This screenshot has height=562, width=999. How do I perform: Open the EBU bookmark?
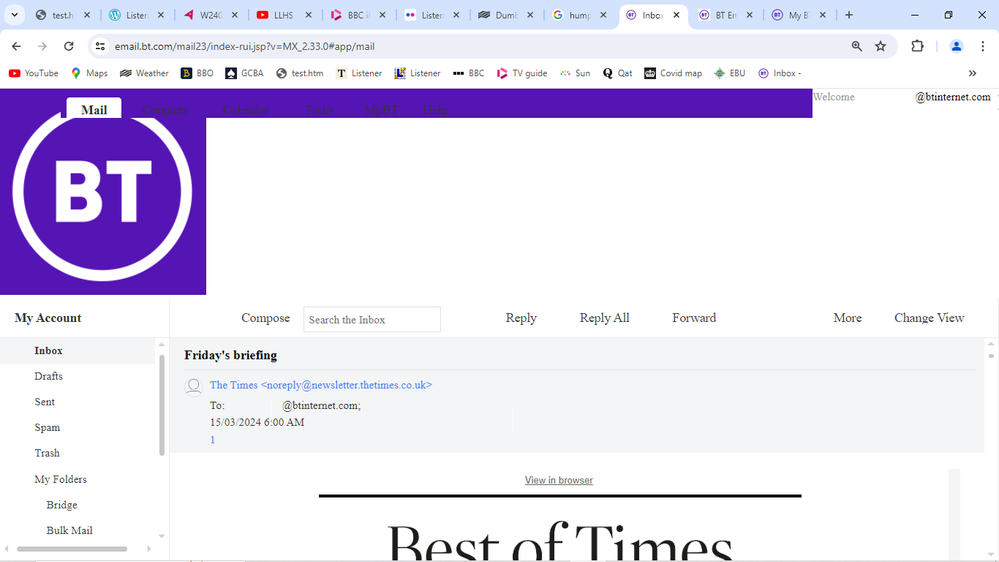tap(729, 73)
